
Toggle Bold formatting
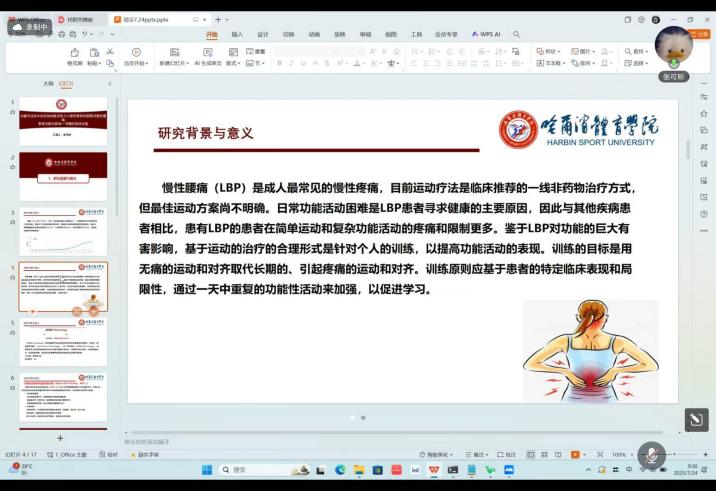pos(279,63)
